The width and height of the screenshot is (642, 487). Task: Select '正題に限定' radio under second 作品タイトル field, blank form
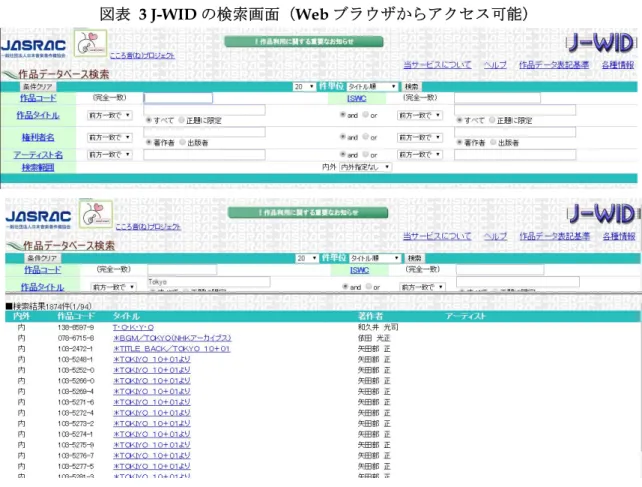click(x=492, y=120)
